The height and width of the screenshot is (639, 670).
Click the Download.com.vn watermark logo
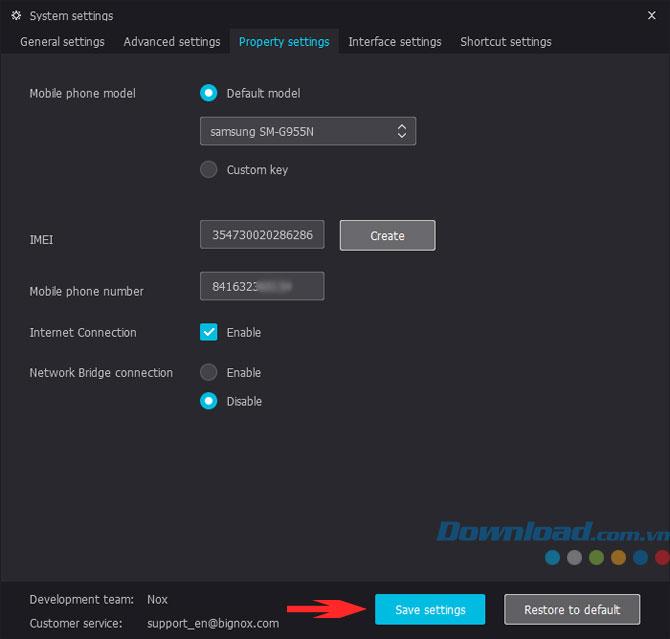click(x=552, y=531)
